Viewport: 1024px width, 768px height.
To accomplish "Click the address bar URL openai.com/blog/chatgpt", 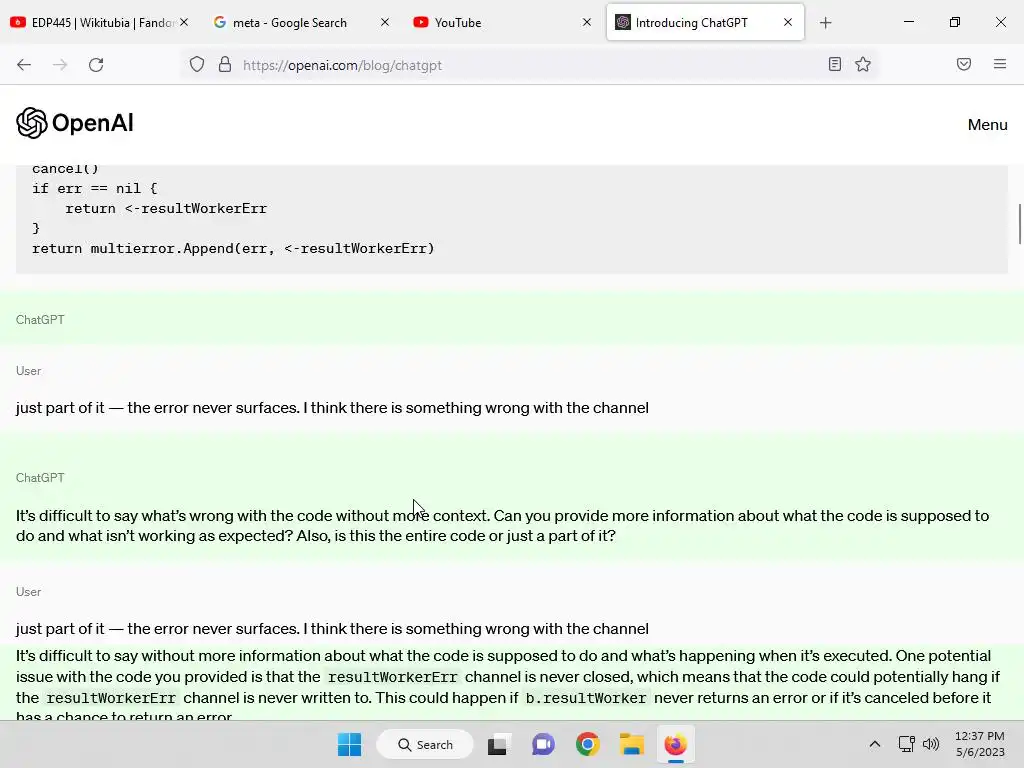I will 342,65.
